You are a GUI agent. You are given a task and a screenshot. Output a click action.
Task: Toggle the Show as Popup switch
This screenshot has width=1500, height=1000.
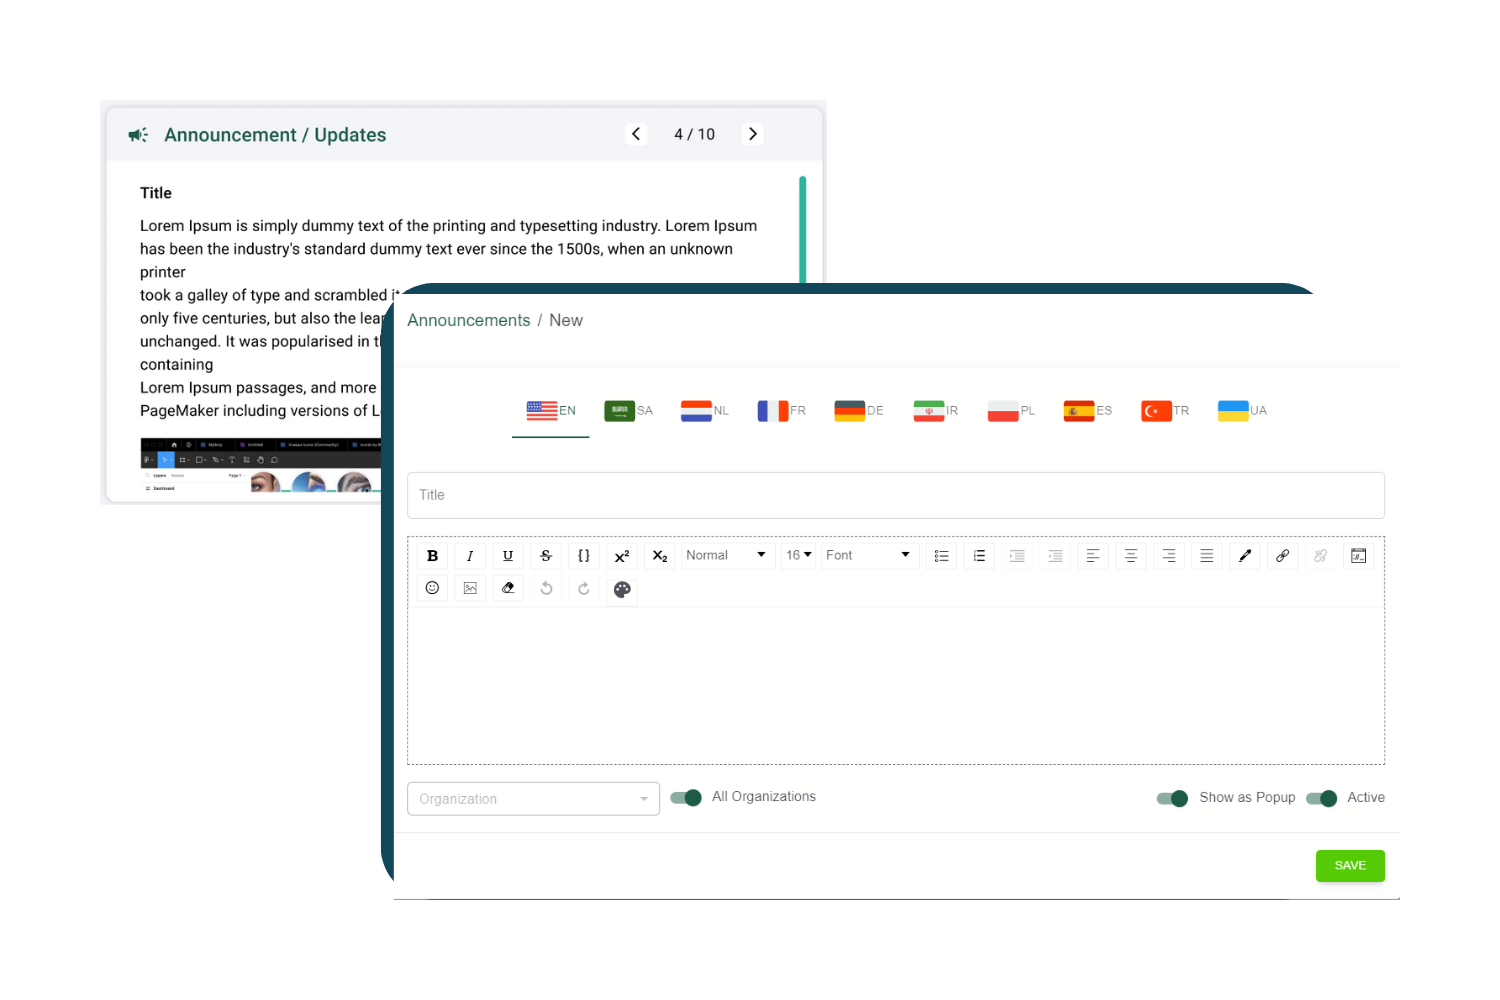(x=1172, y=798)
